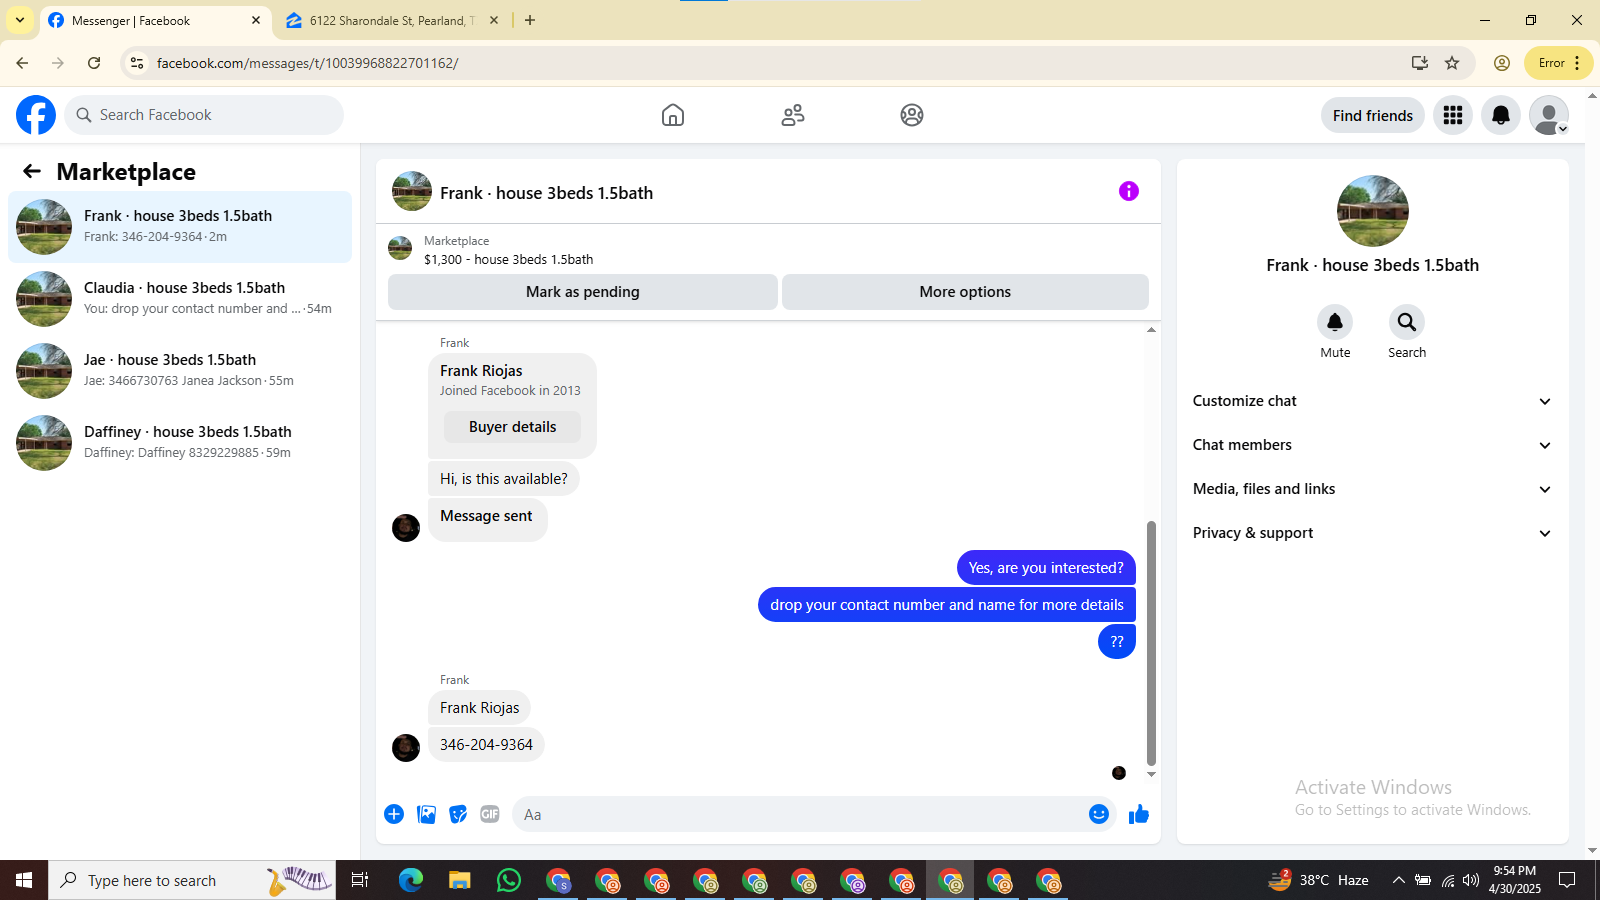Attach a photo using the image icon
This screenshot has width=1600, height=900.
coord(426,814)
